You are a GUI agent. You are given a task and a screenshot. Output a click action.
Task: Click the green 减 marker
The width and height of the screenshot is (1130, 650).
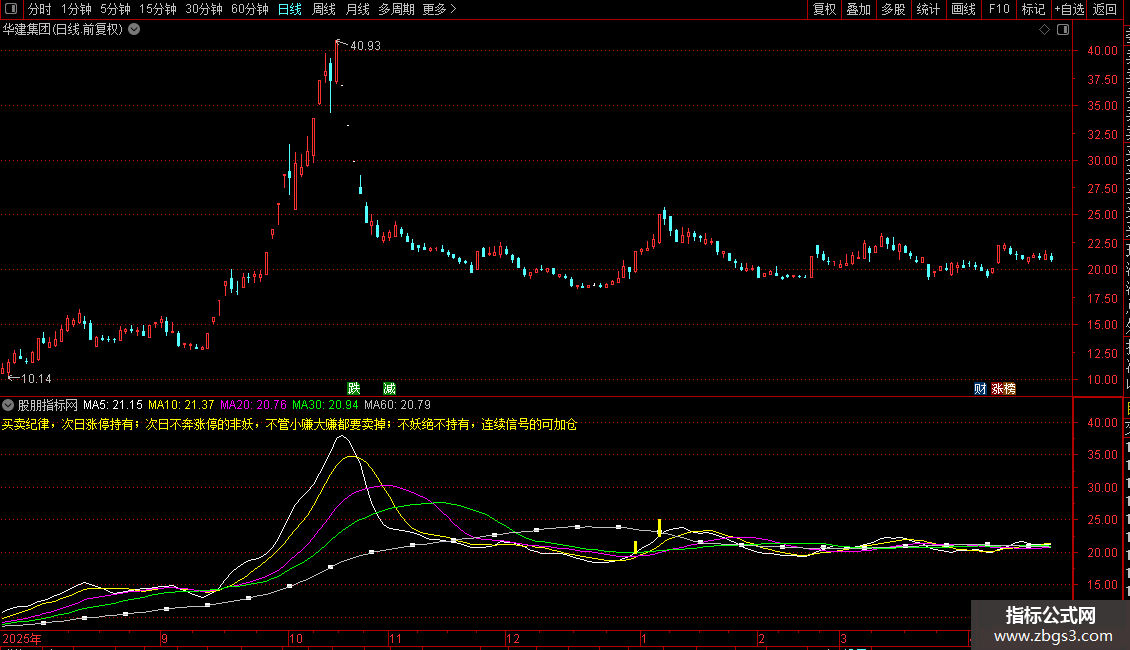pos(389,388)
